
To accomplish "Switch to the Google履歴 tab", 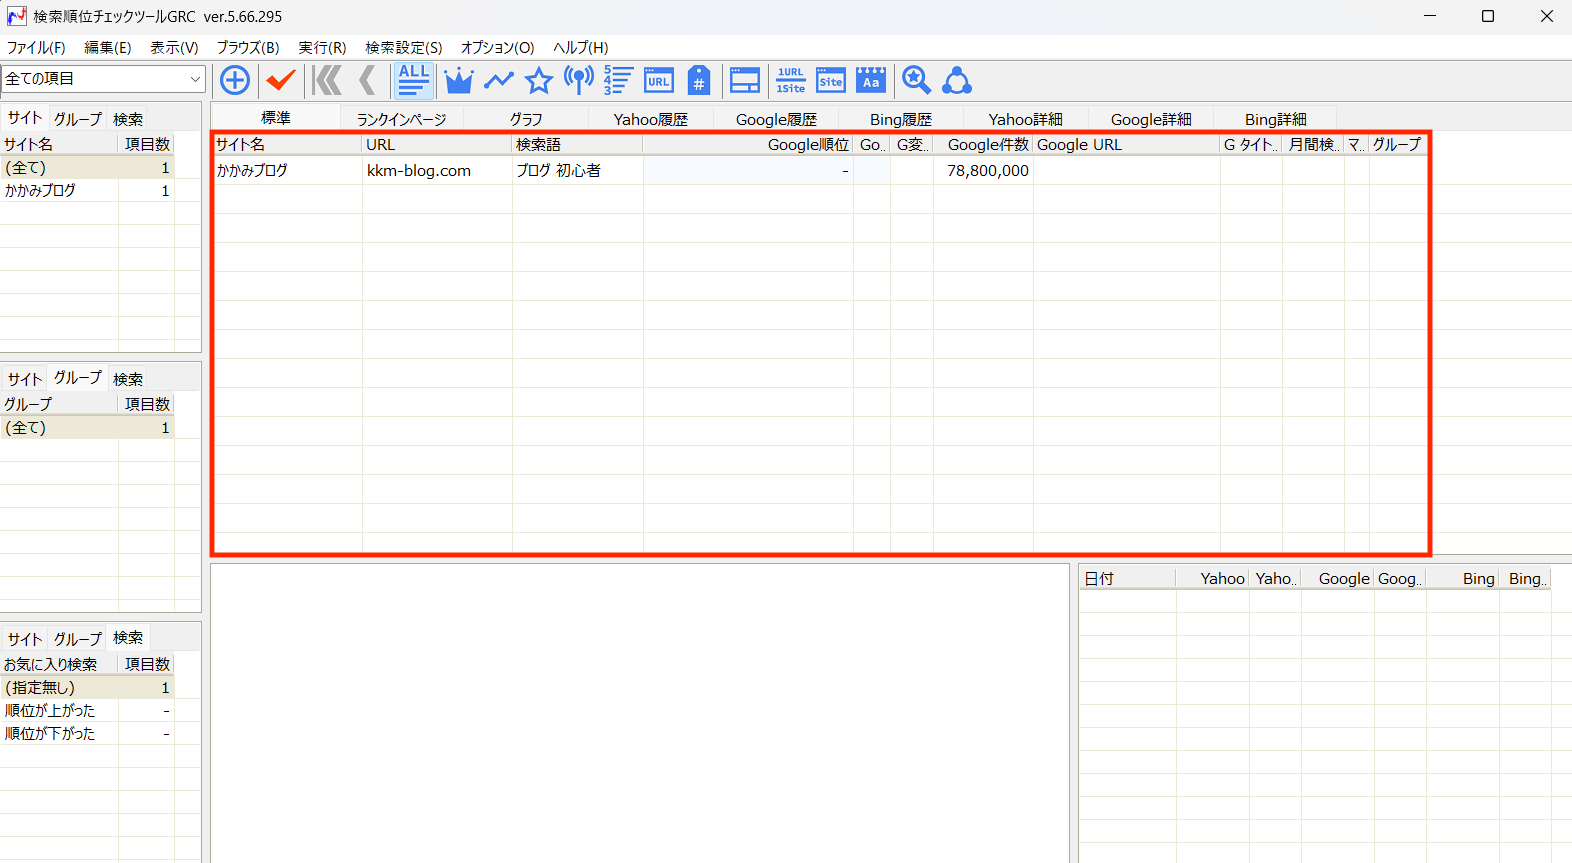I will pyautogui.click(x=776, y=119).
